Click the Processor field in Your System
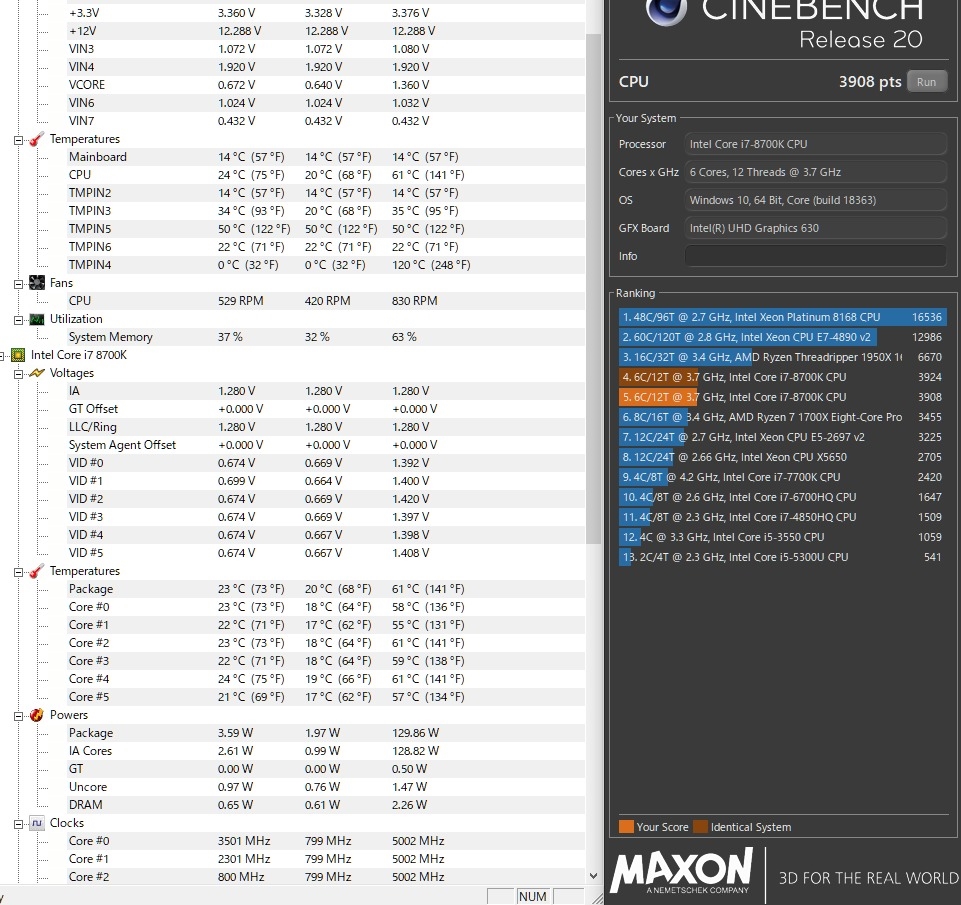 tap(815, 144)
